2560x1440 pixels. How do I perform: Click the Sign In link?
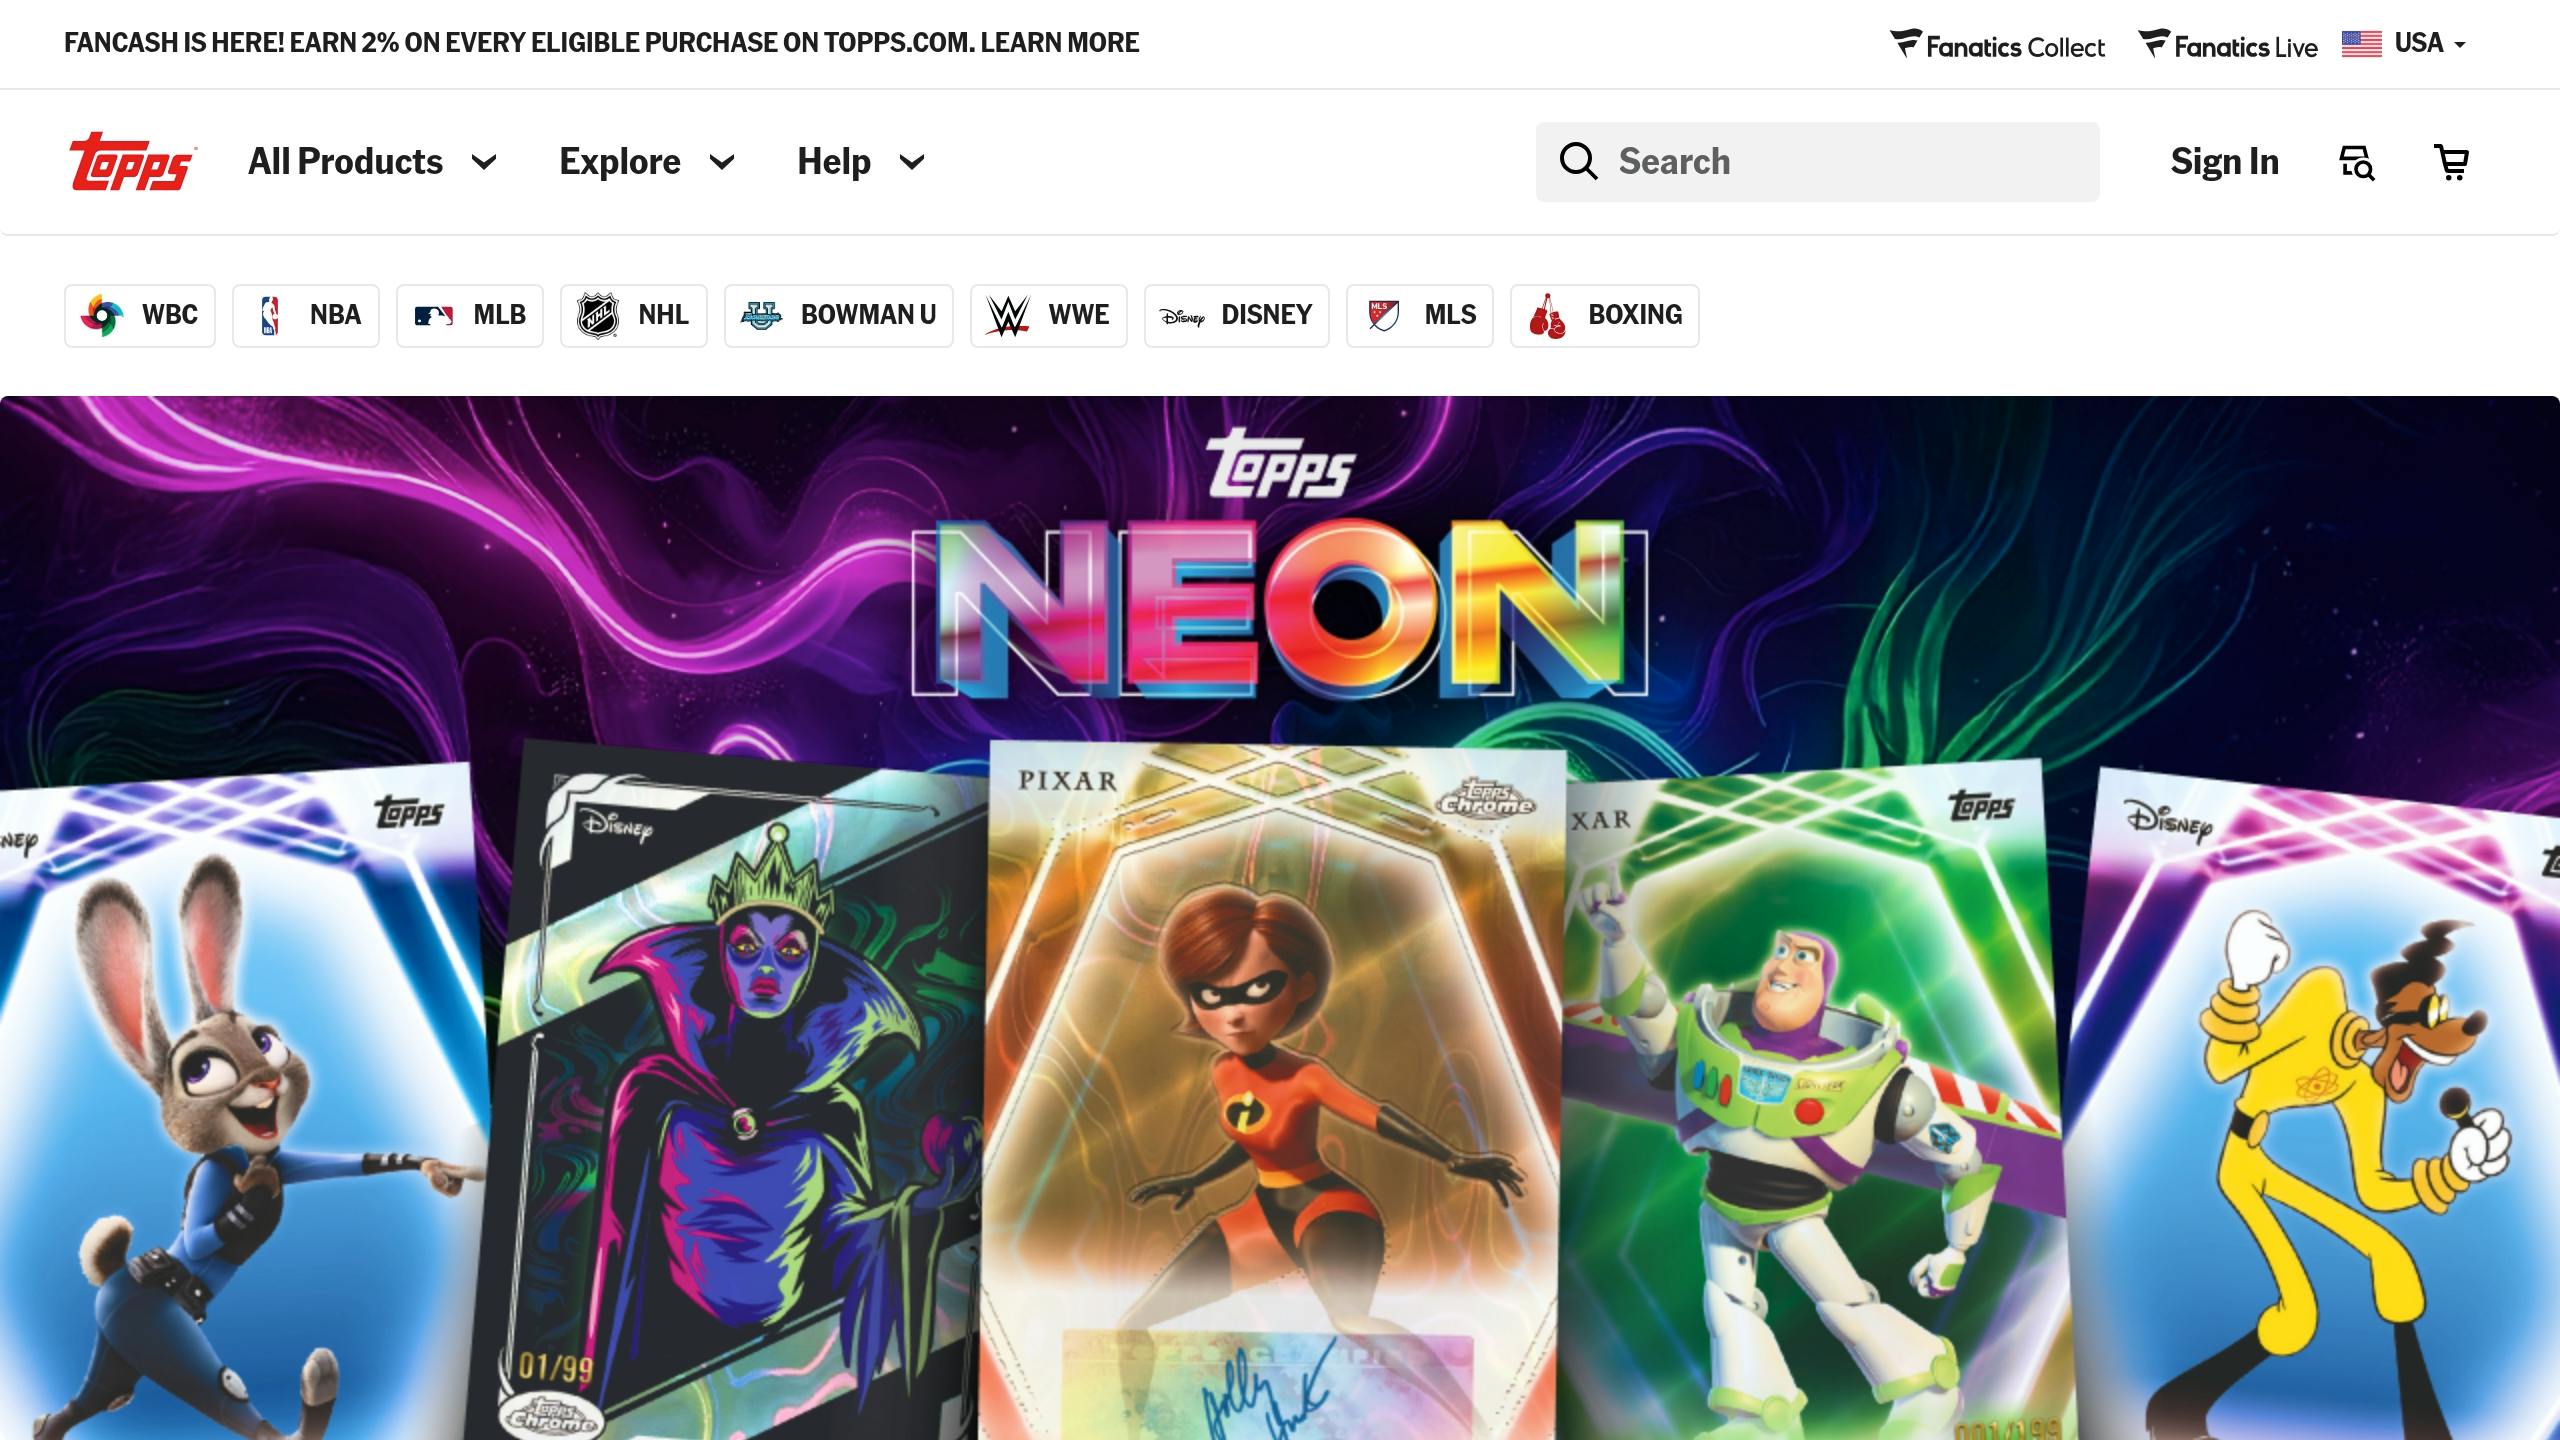click(2224, 162)
